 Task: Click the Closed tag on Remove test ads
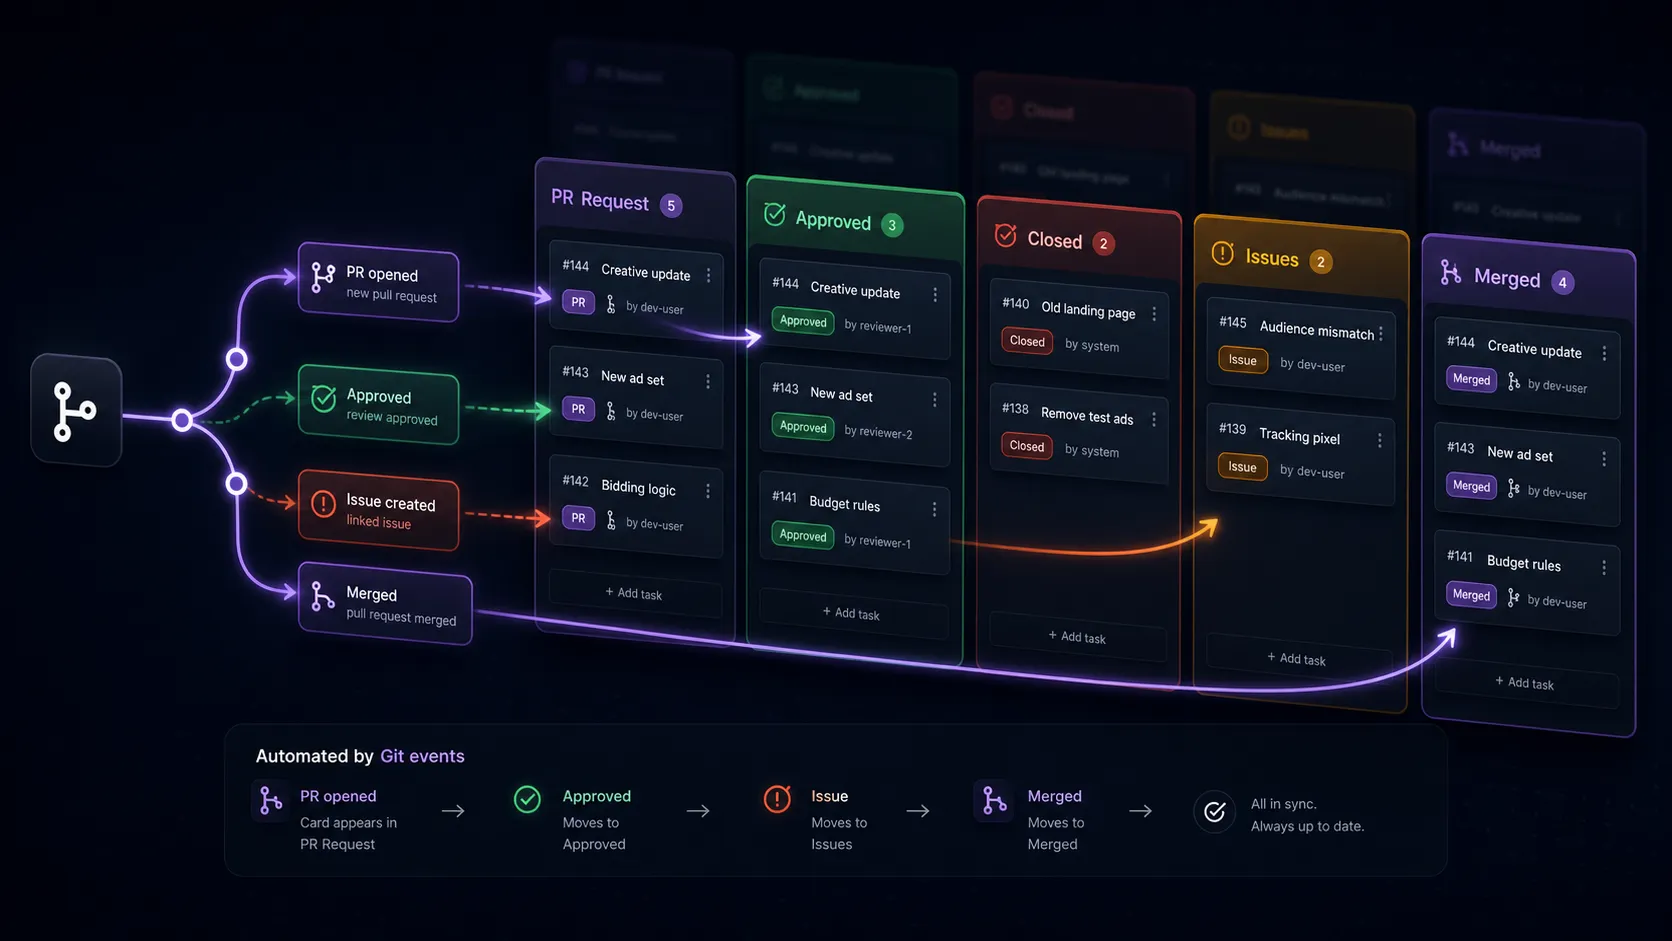[1027, 446]
